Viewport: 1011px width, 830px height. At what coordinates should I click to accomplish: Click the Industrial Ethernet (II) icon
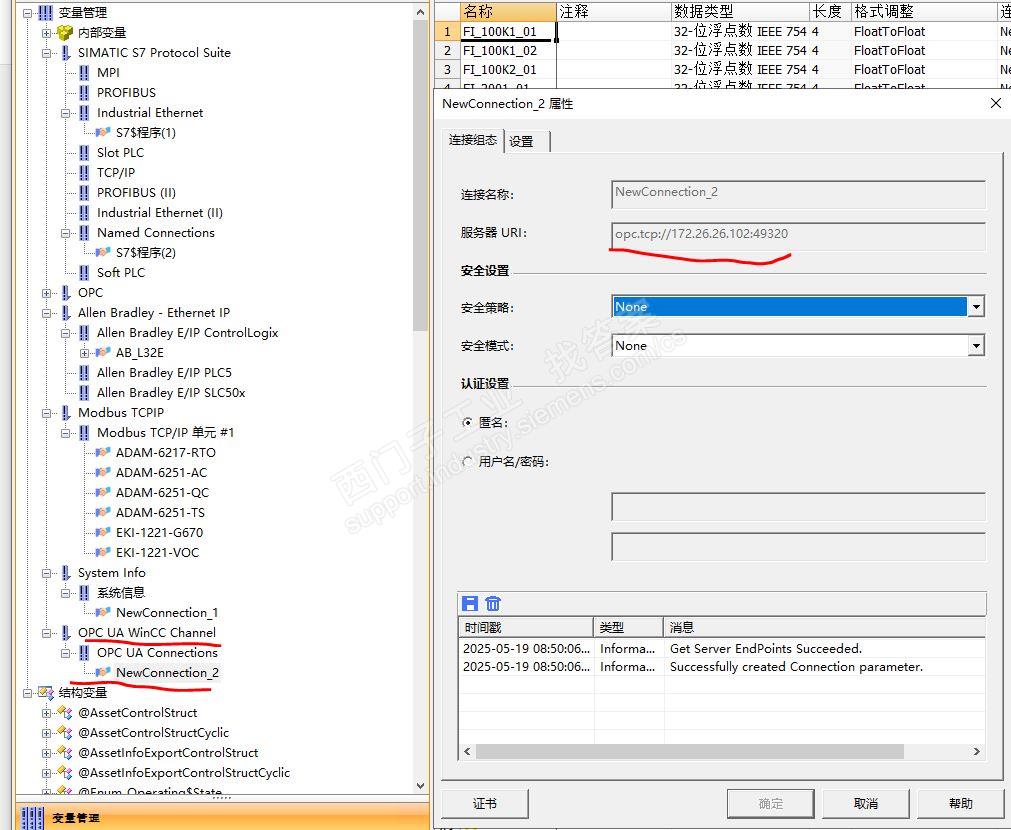pyautogui.click(x=84, y=213)
